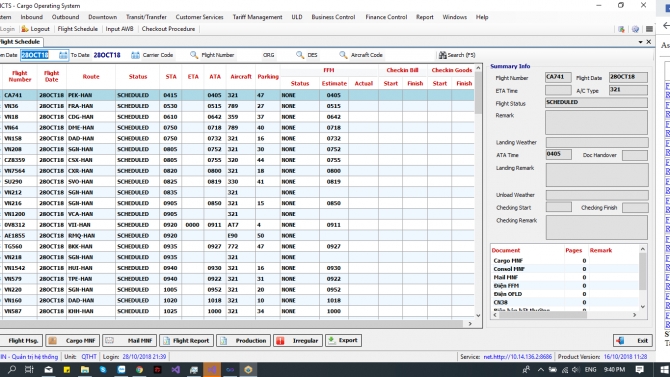Run Search (F5)

457,55
